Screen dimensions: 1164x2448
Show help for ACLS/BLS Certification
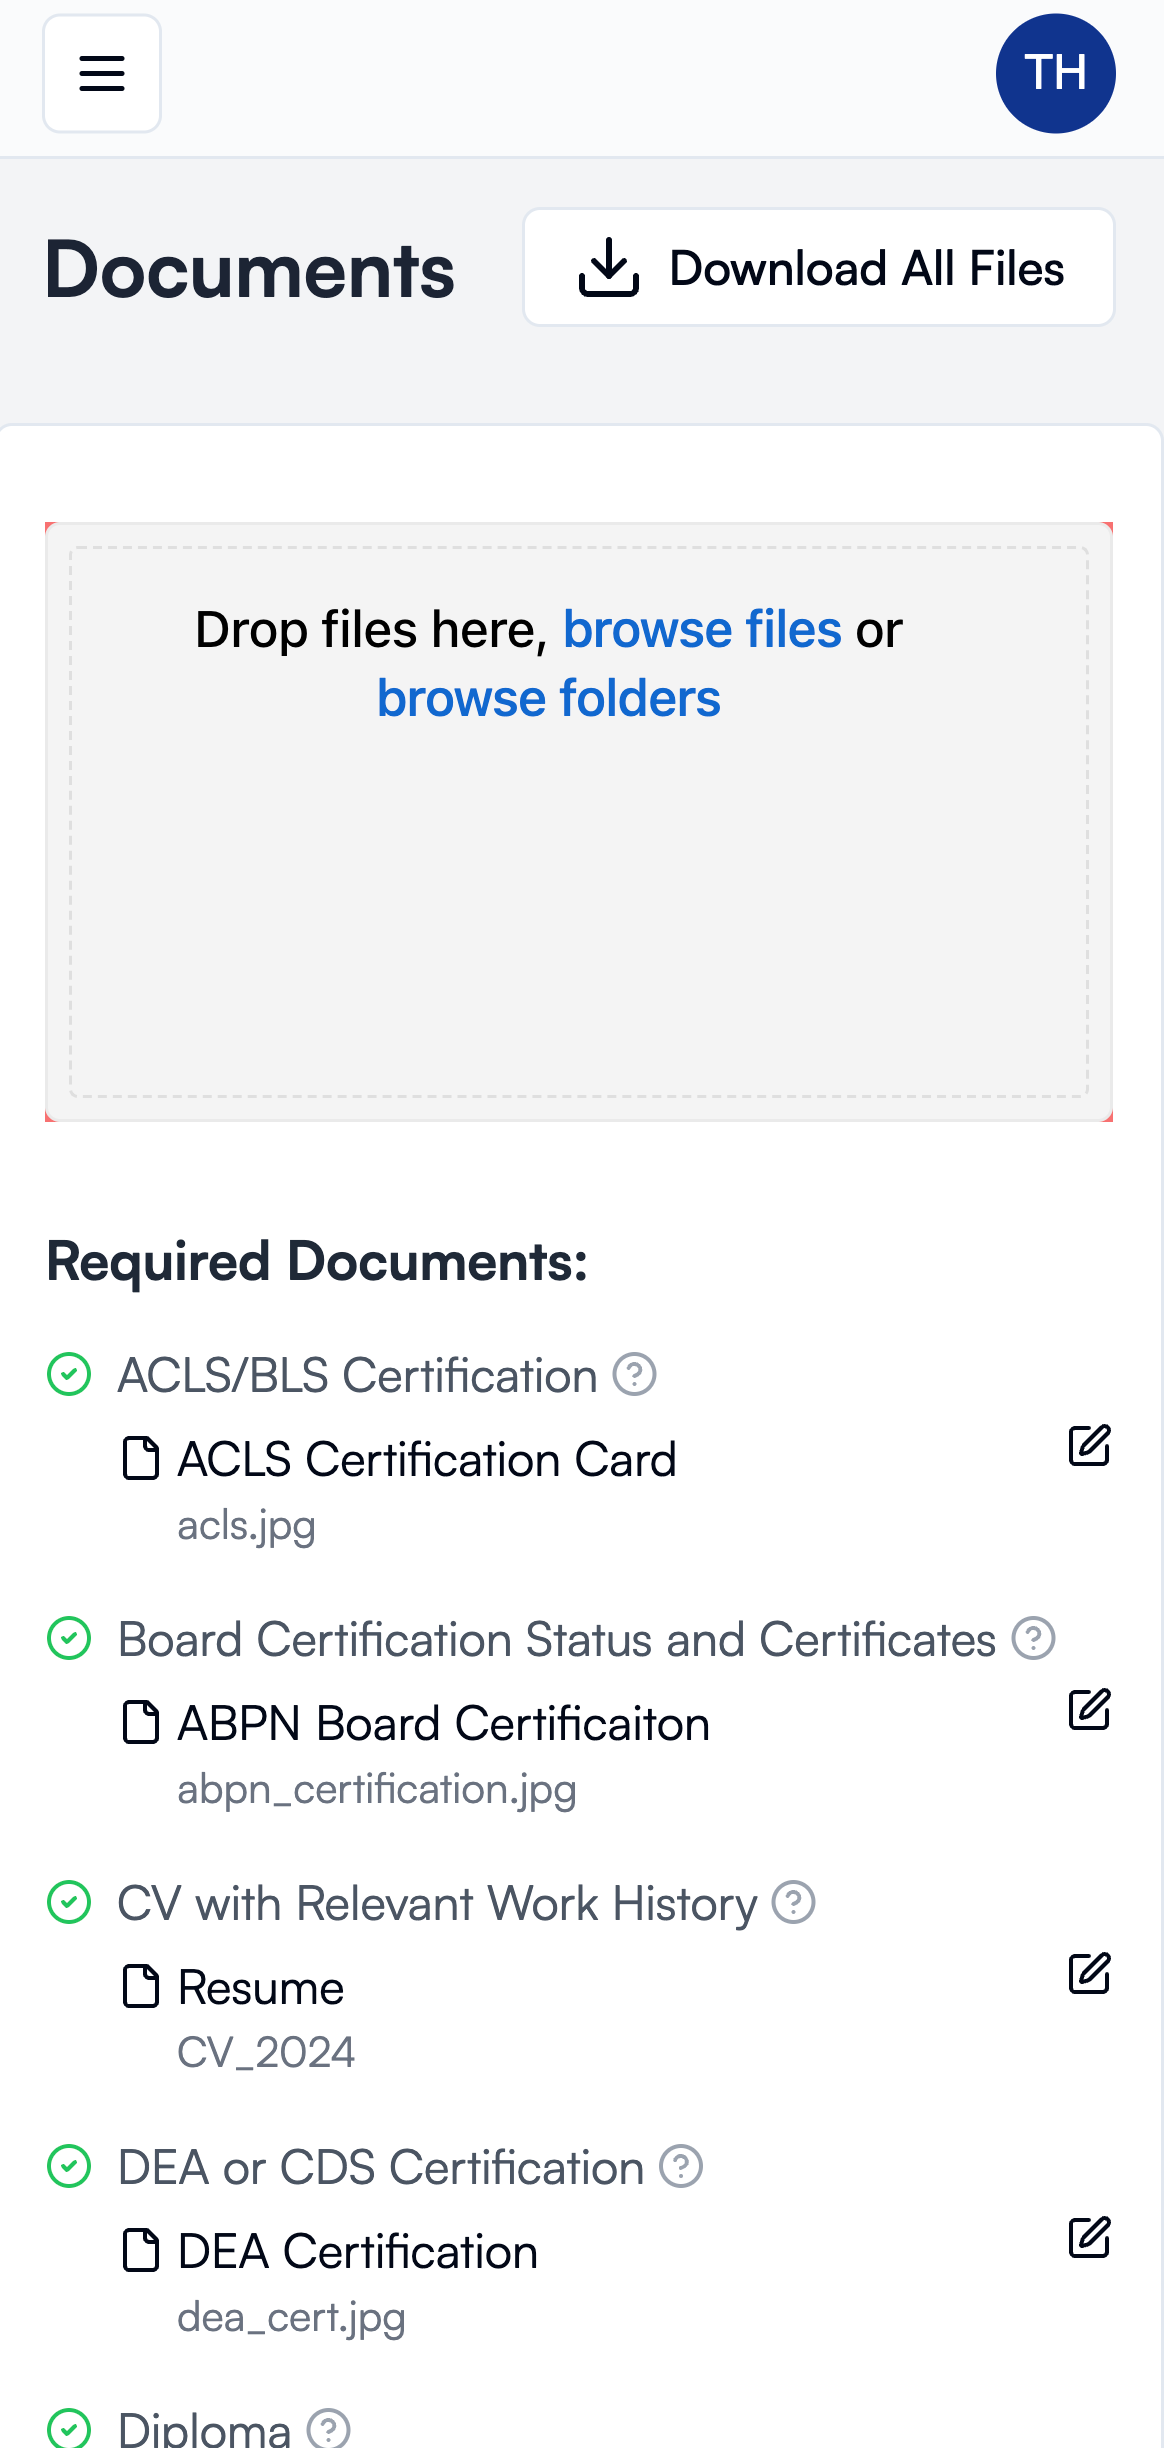click(x=635, y=1374)
